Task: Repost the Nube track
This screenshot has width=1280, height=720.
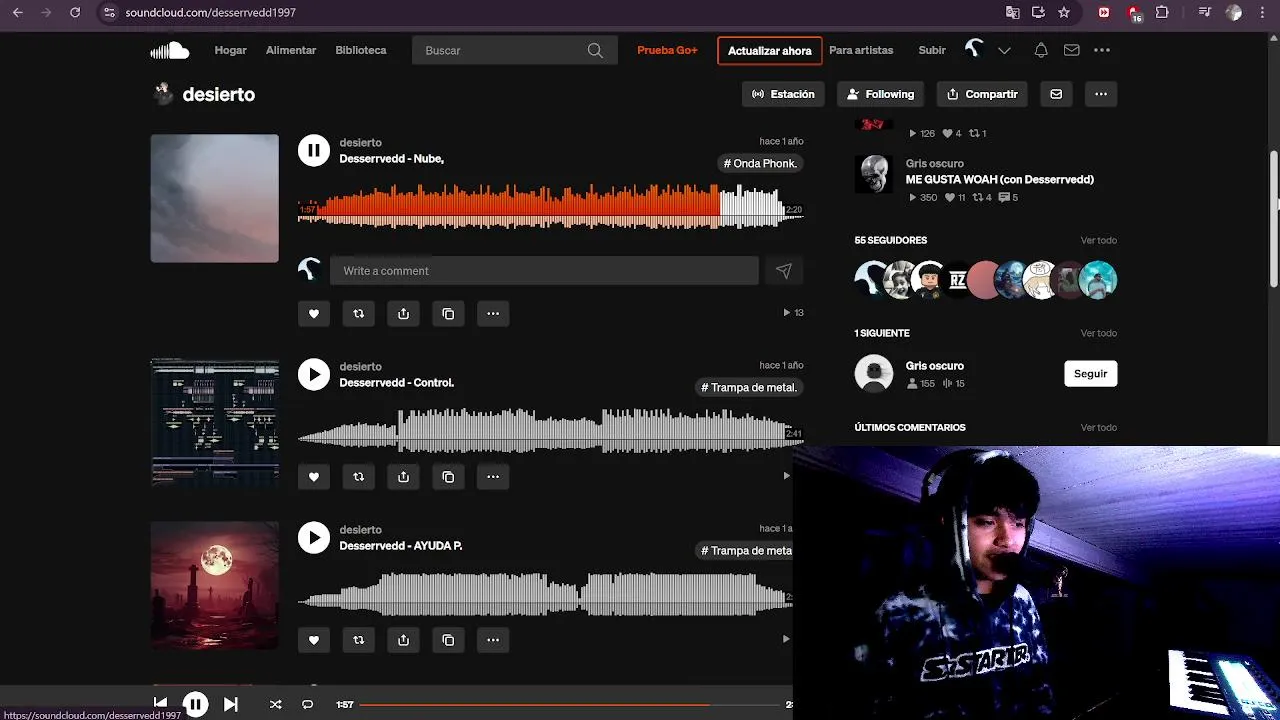Action: pyautogui.click(x=358, y=313)
